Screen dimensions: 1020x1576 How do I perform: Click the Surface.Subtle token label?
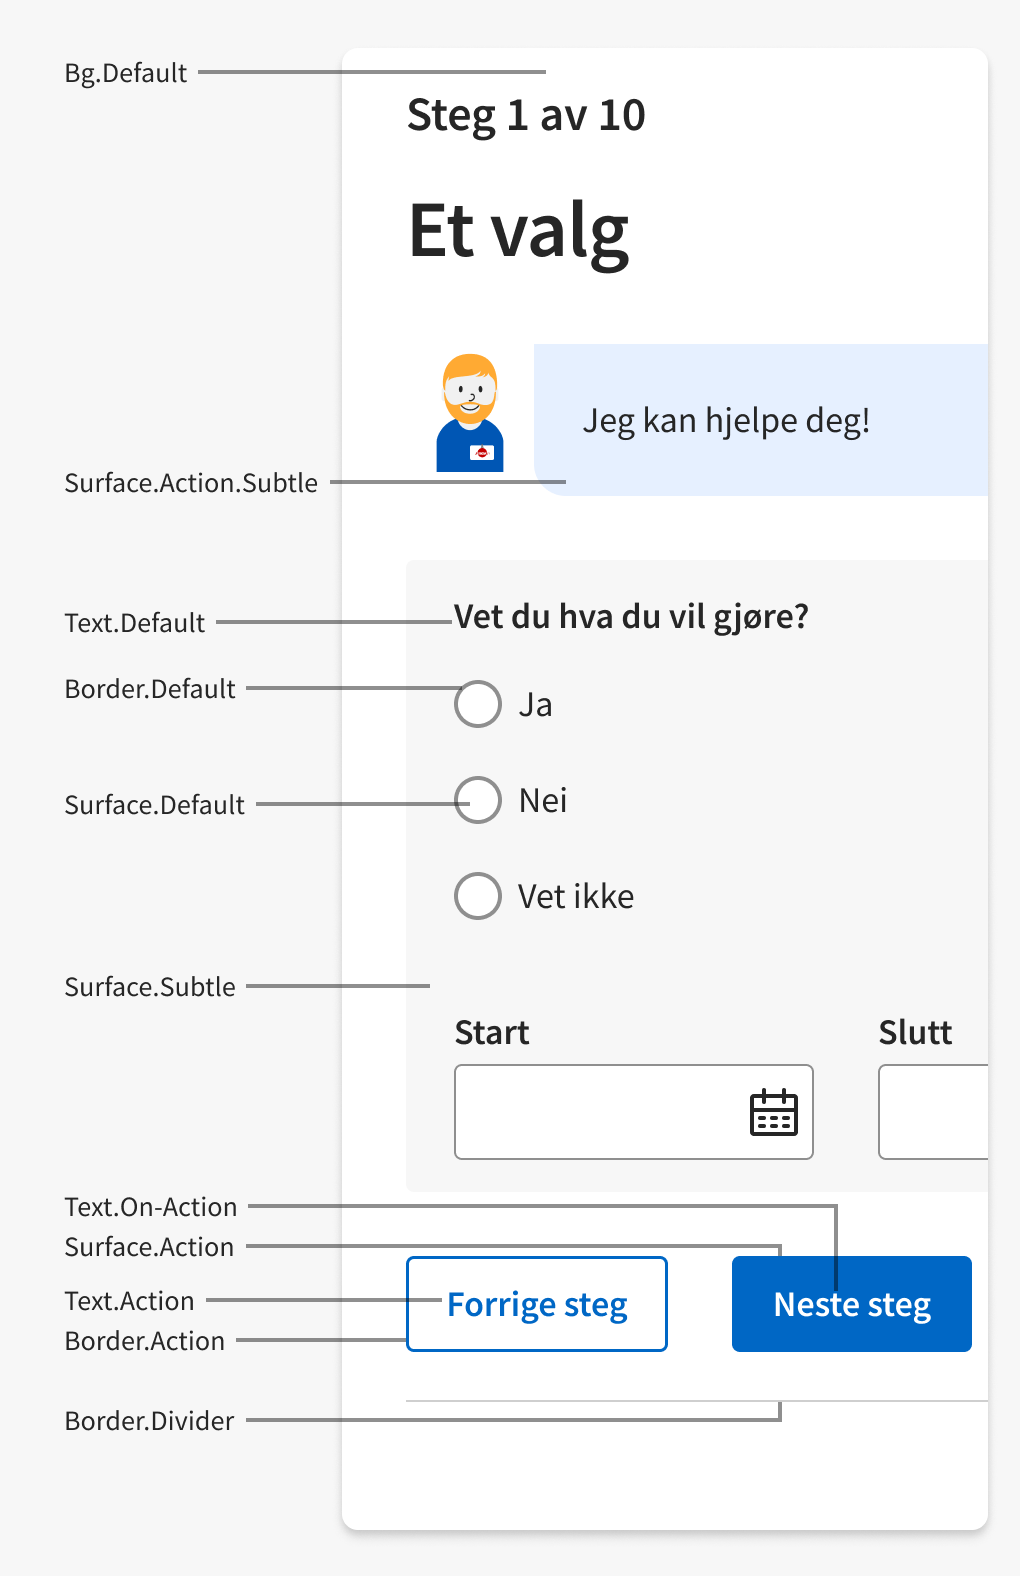coord(150,986)
